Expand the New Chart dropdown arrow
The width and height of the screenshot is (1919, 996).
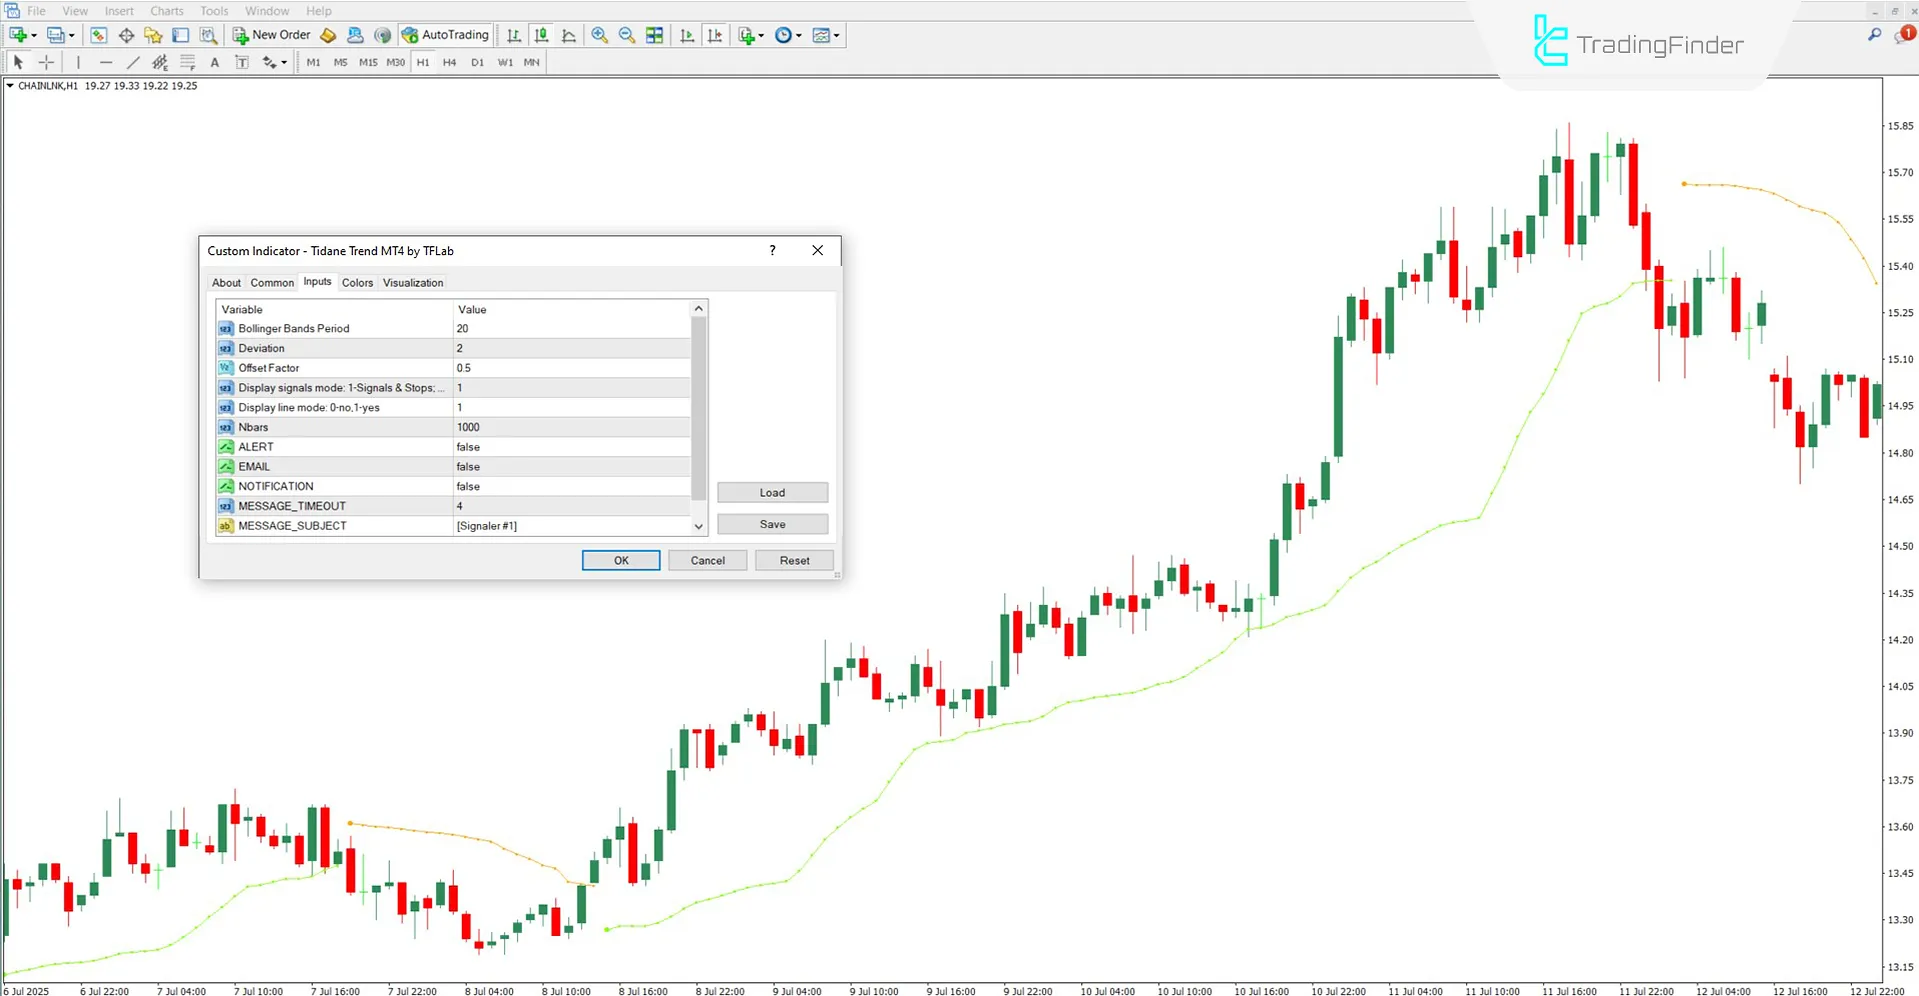point(33,35)
